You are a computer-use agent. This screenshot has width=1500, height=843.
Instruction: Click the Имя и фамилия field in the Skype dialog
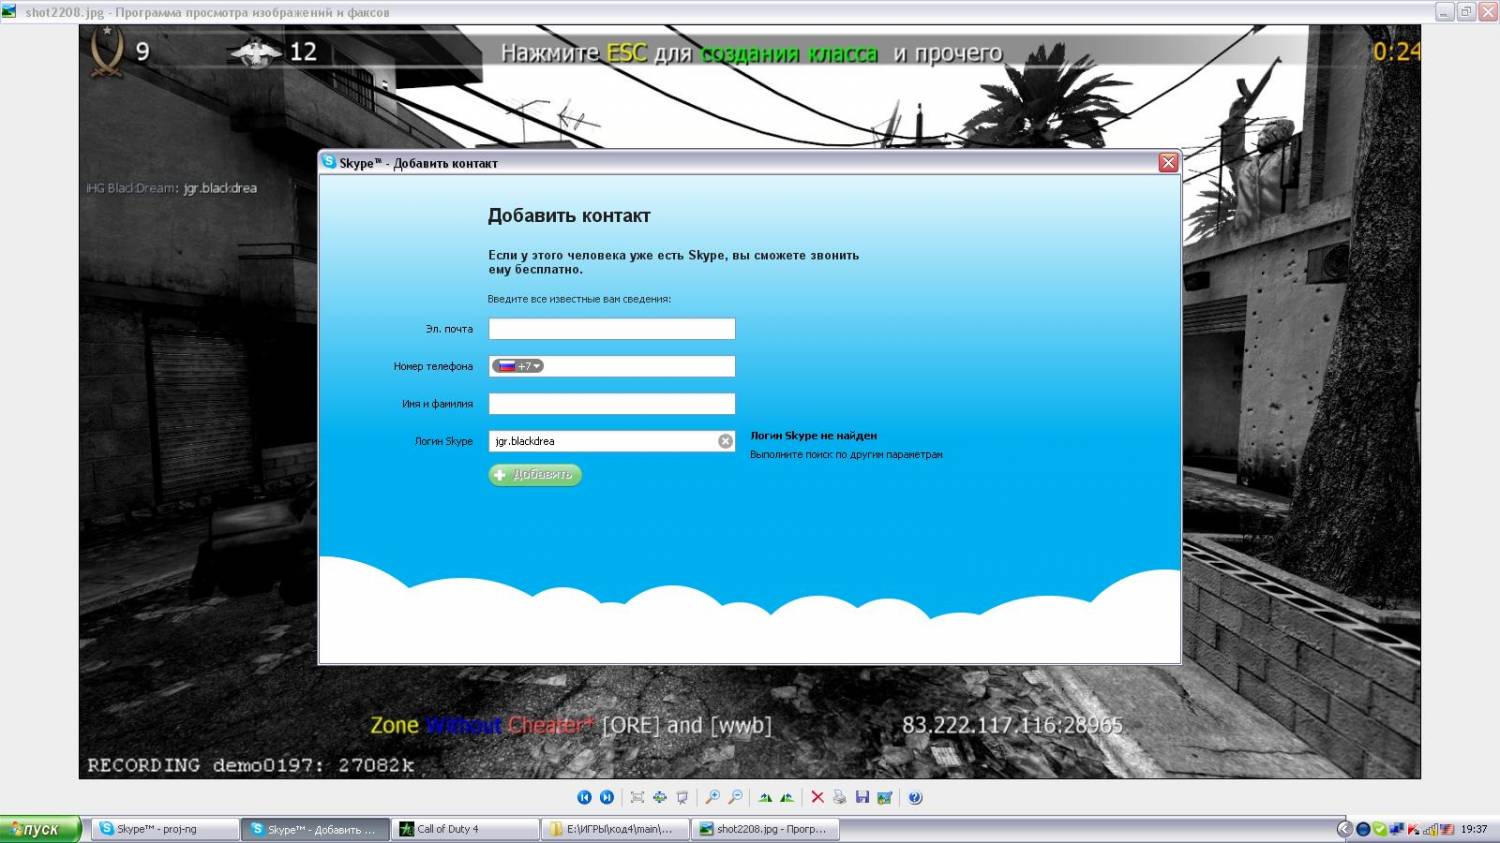point(612,404)
